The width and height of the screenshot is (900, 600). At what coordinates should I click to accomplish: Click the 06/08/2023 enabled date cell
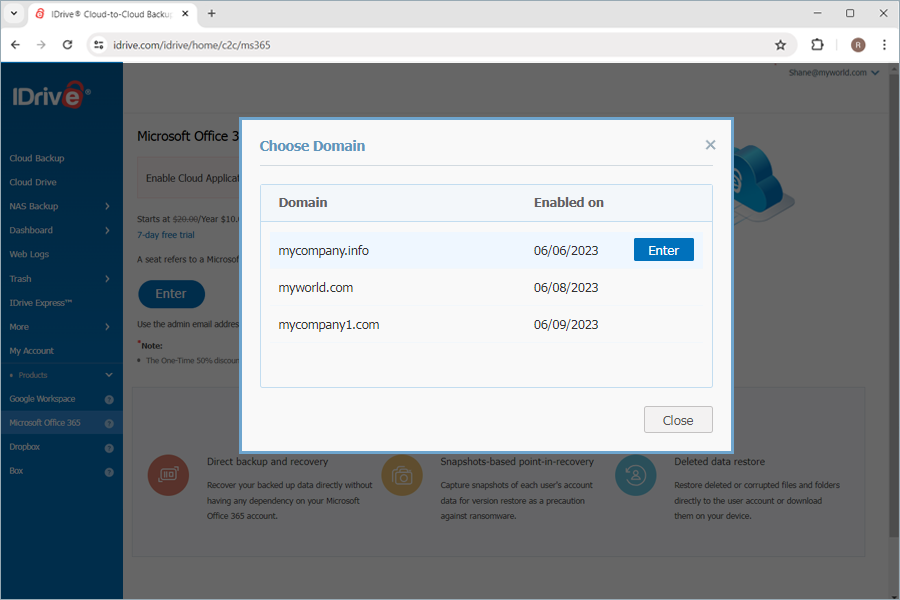[x=565, y=287]
